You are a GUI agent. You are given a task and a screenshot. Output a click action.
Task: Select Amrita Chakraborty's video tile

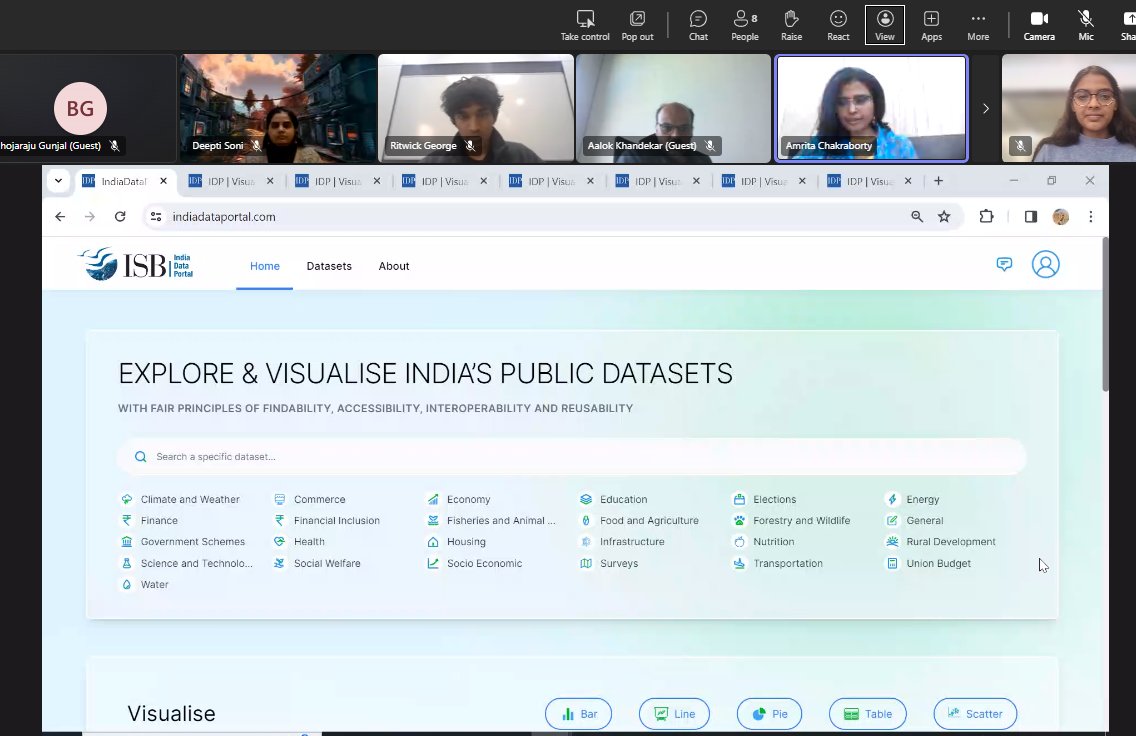(872, 109)
